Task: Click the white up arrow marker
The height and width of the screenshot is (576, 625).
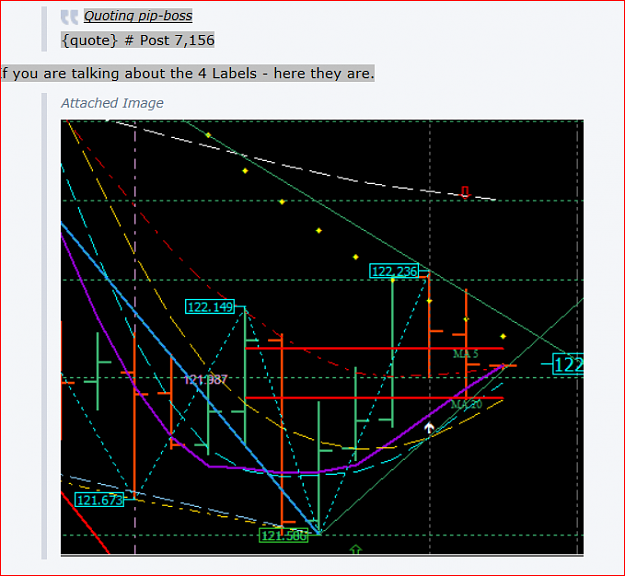Action: click(429, 428)
